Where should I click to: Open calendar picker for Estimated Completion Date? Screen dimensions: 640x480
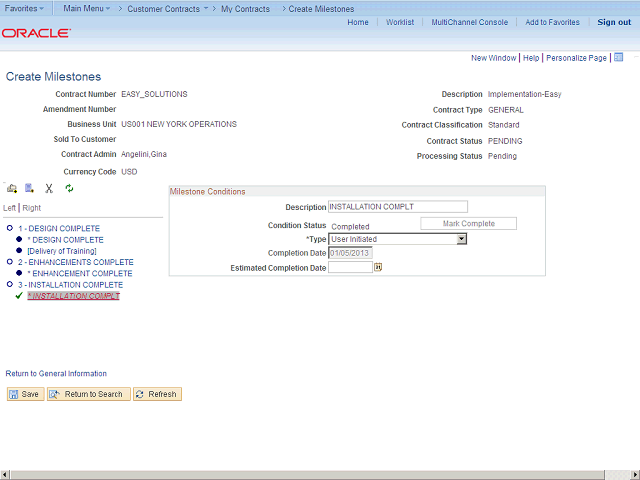tap(378, 267)
